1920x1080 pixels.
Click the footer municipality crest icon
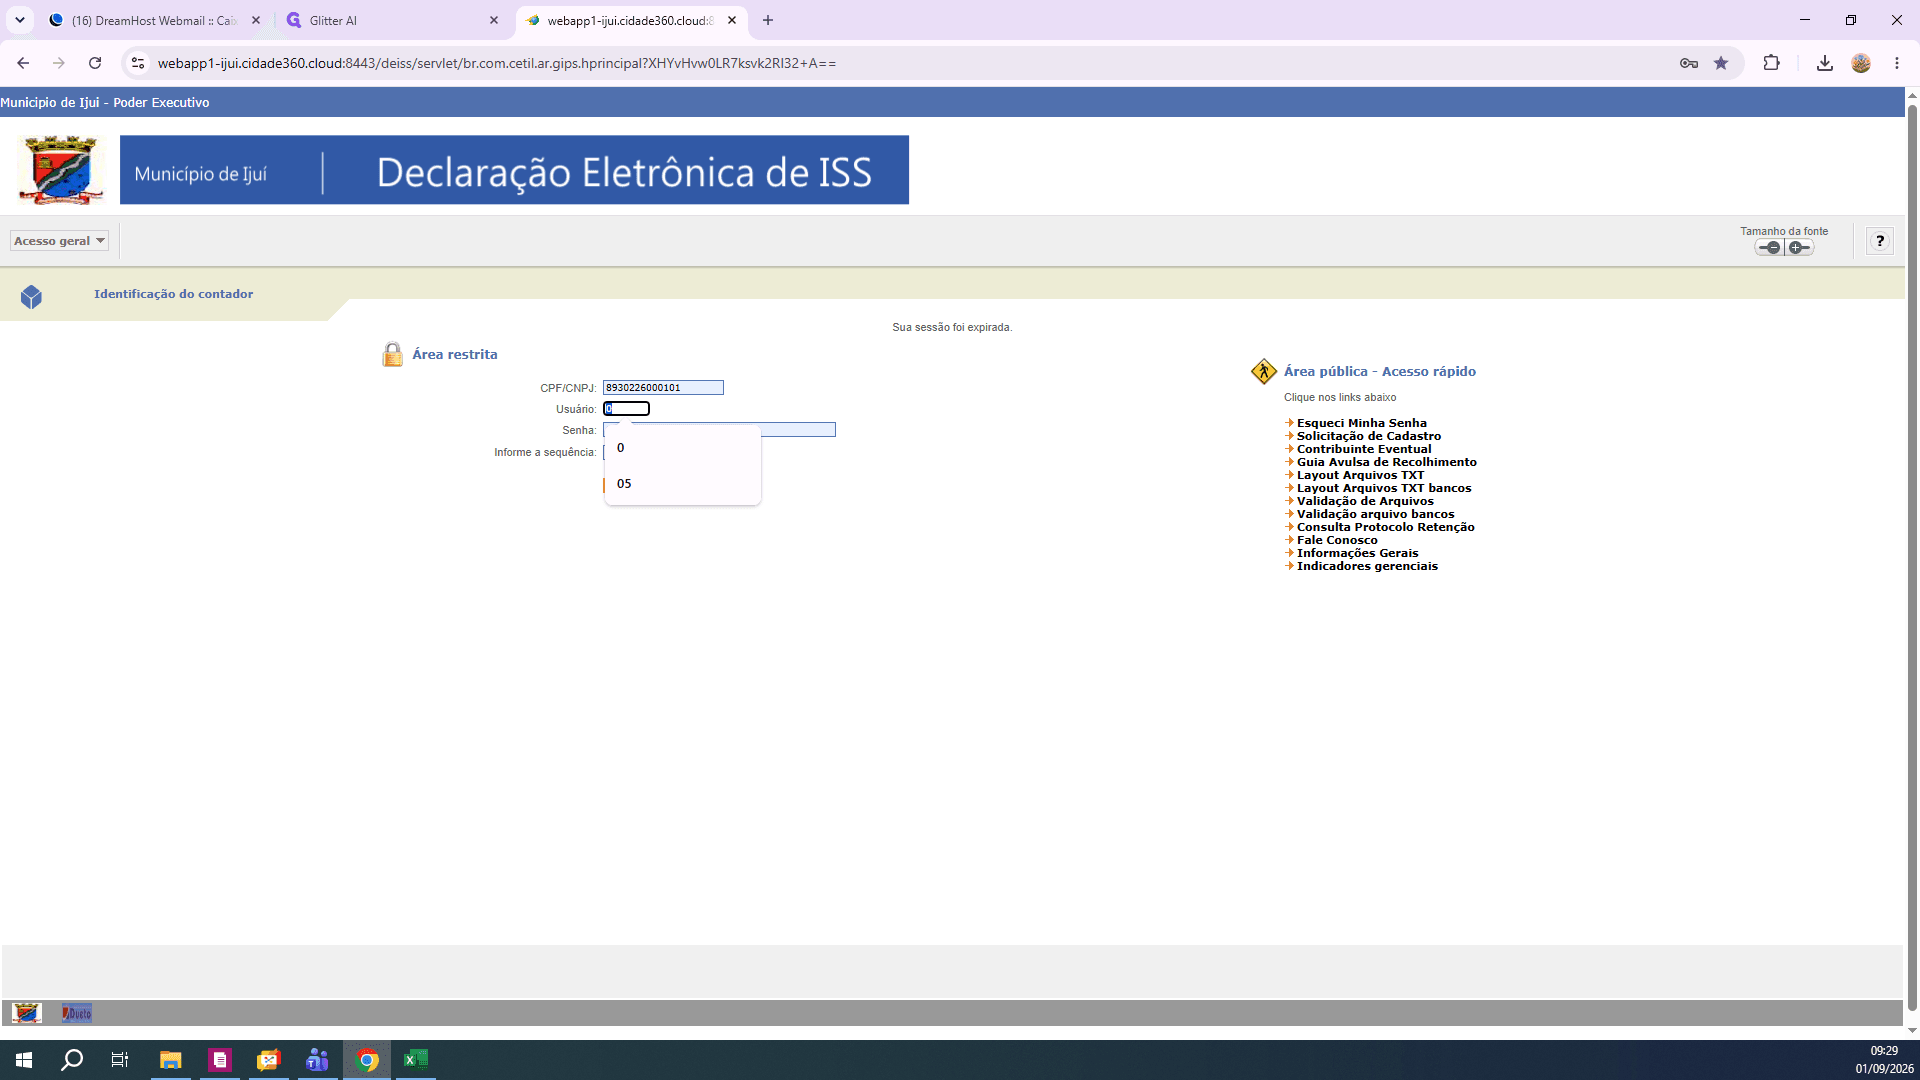[27, 1013]
